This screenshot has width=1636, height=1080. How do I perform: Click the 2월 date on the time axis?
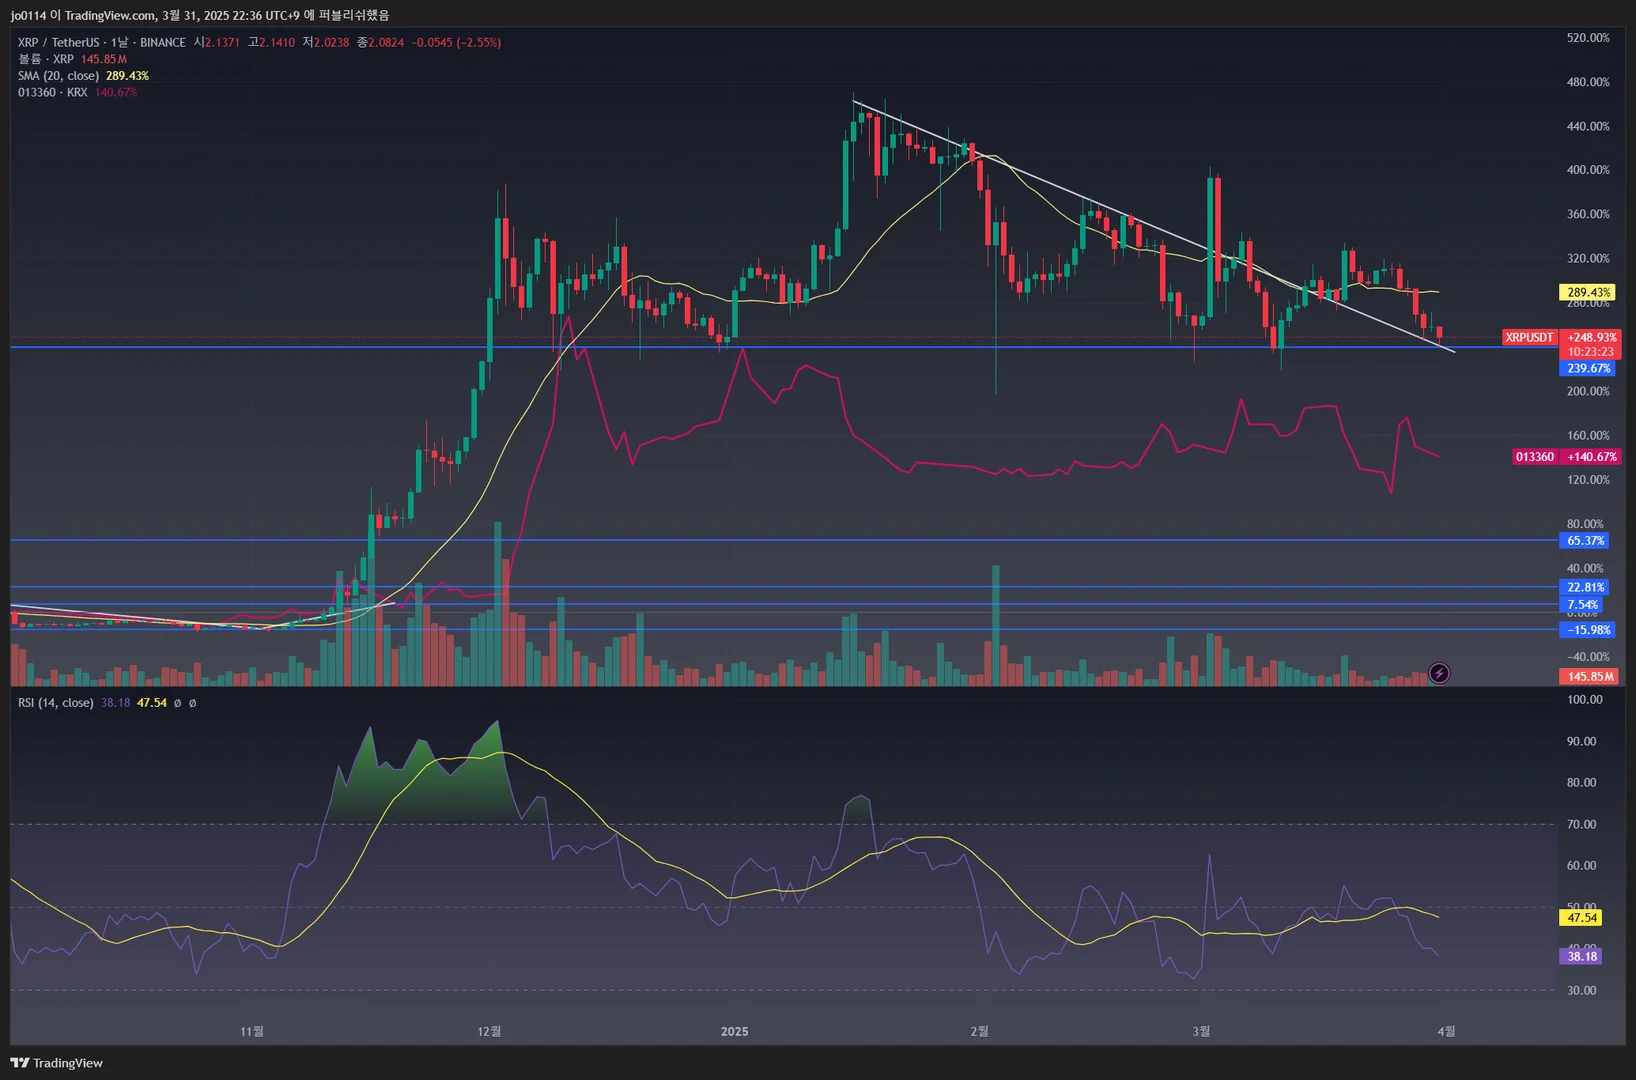(x=979, y=1031)
